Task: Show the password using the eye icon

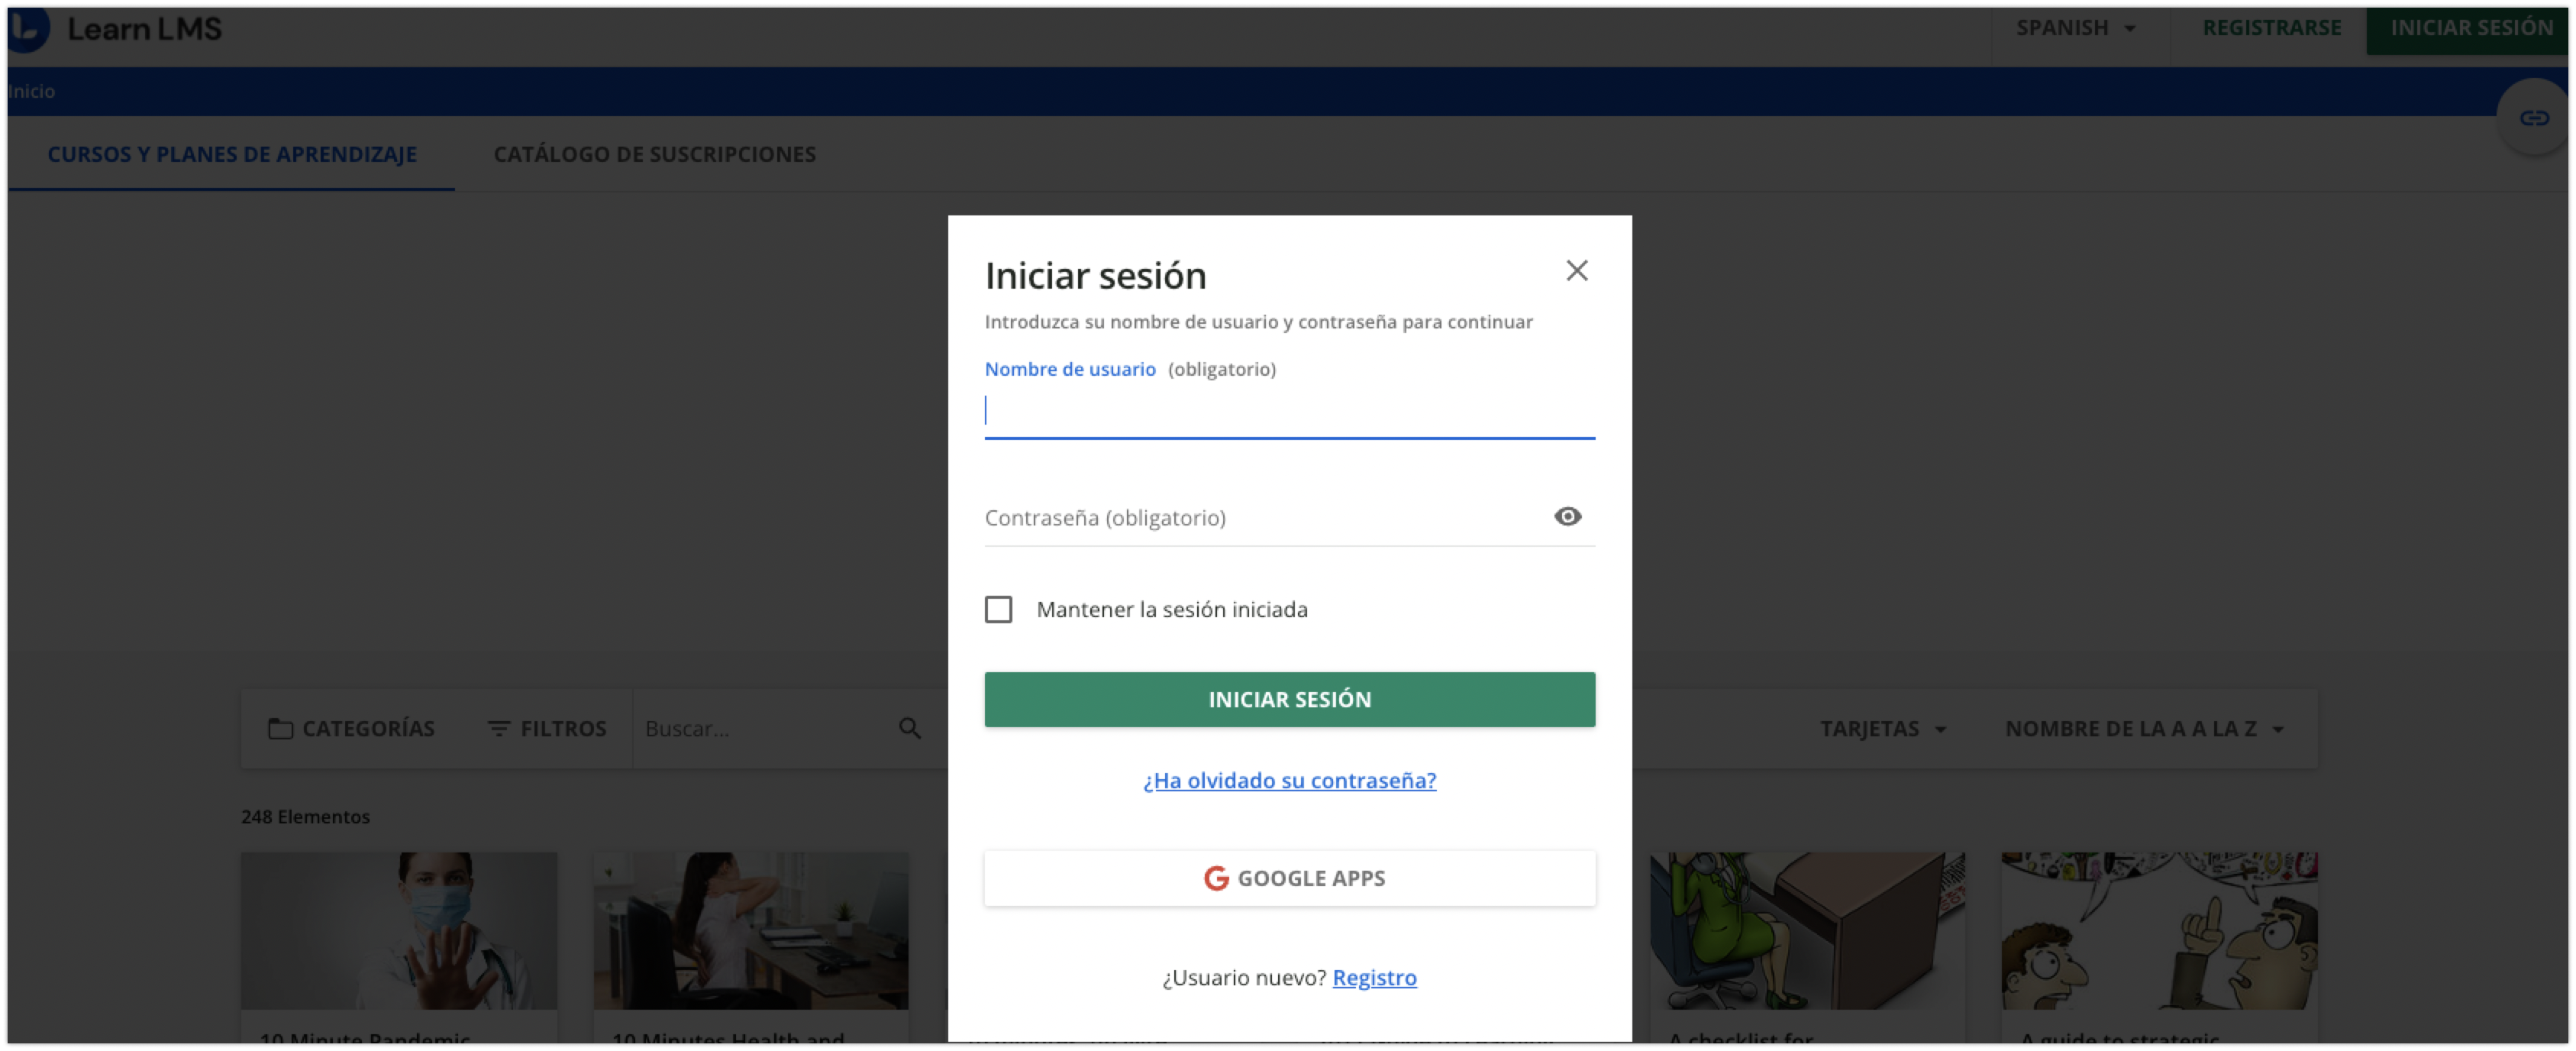Action: [x=1567, y=517]
